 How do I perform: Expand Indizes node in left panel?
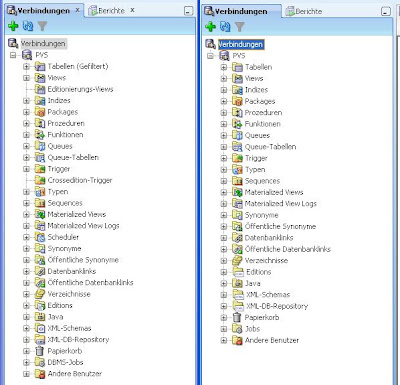pyautogui.click(x=26, y=101)
